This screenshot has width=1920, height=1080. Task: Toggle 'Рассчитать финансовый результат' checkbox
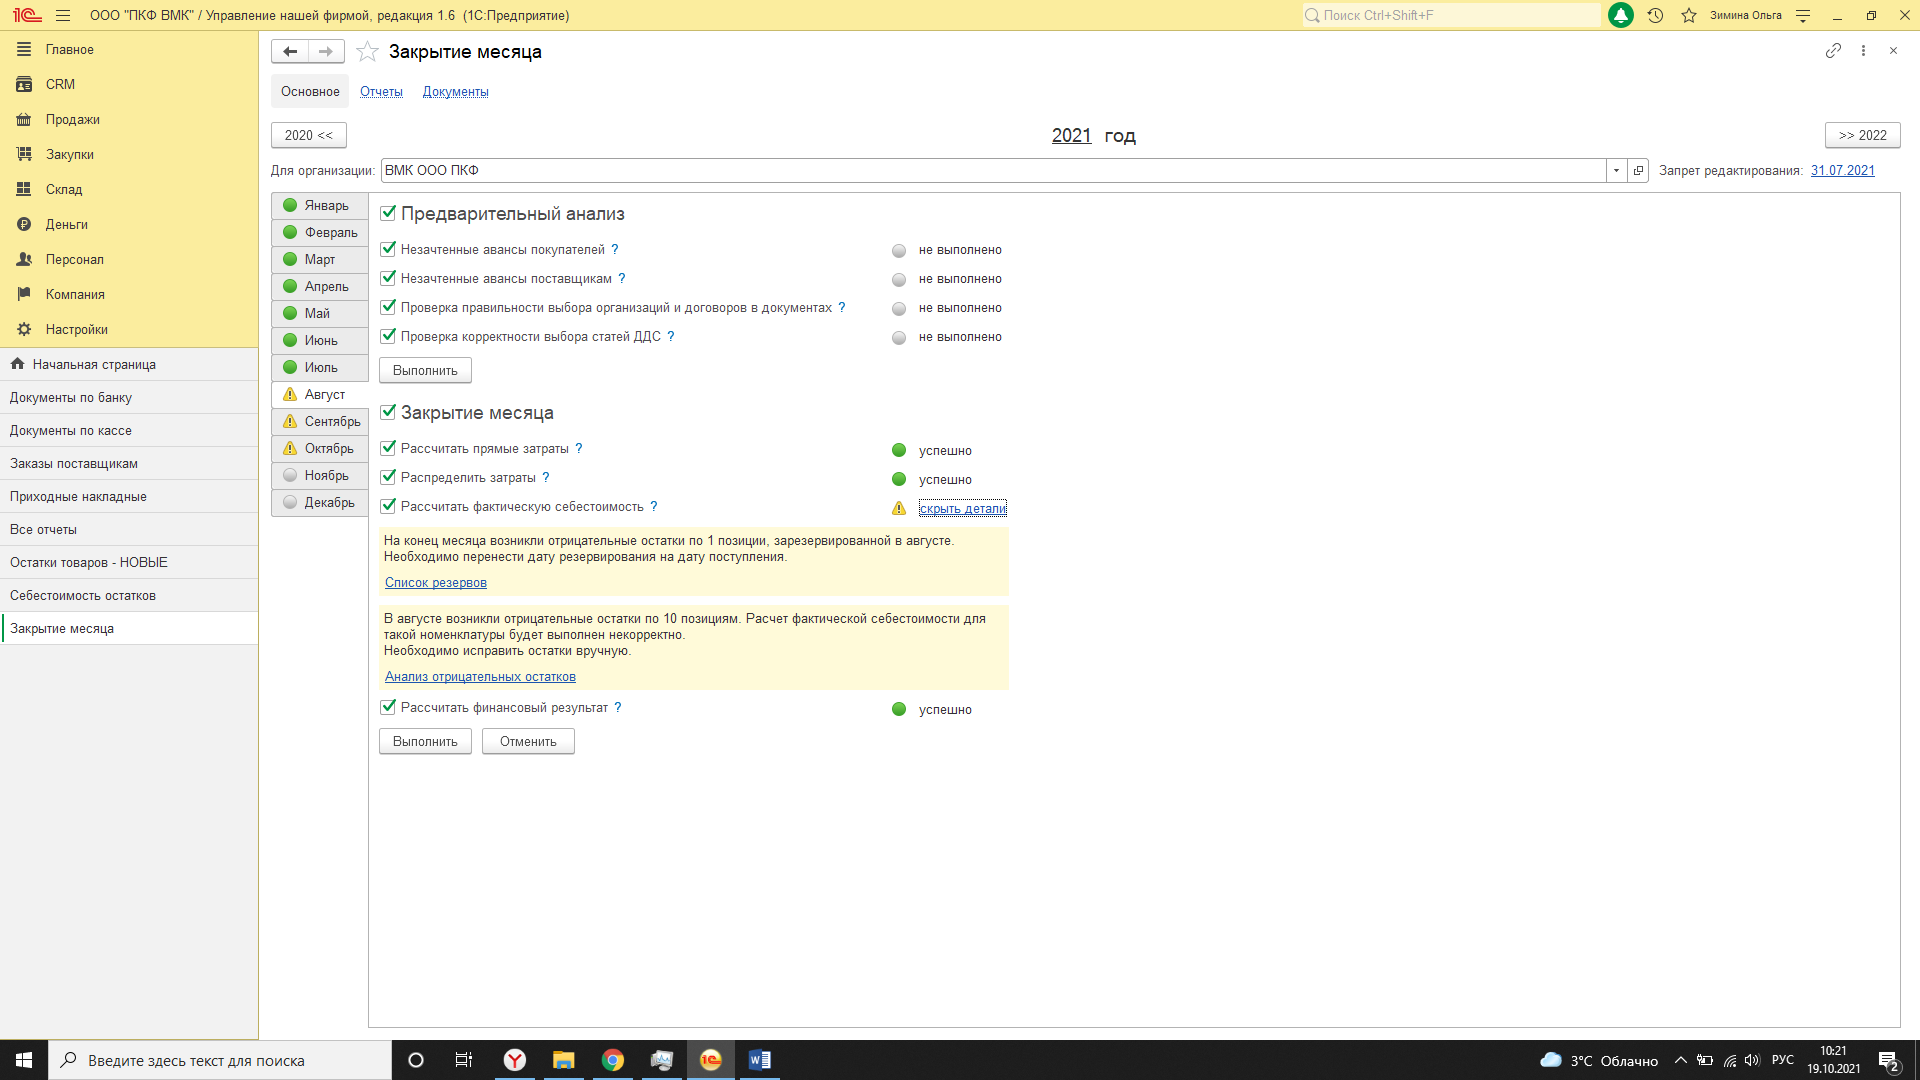pos(388,707)
